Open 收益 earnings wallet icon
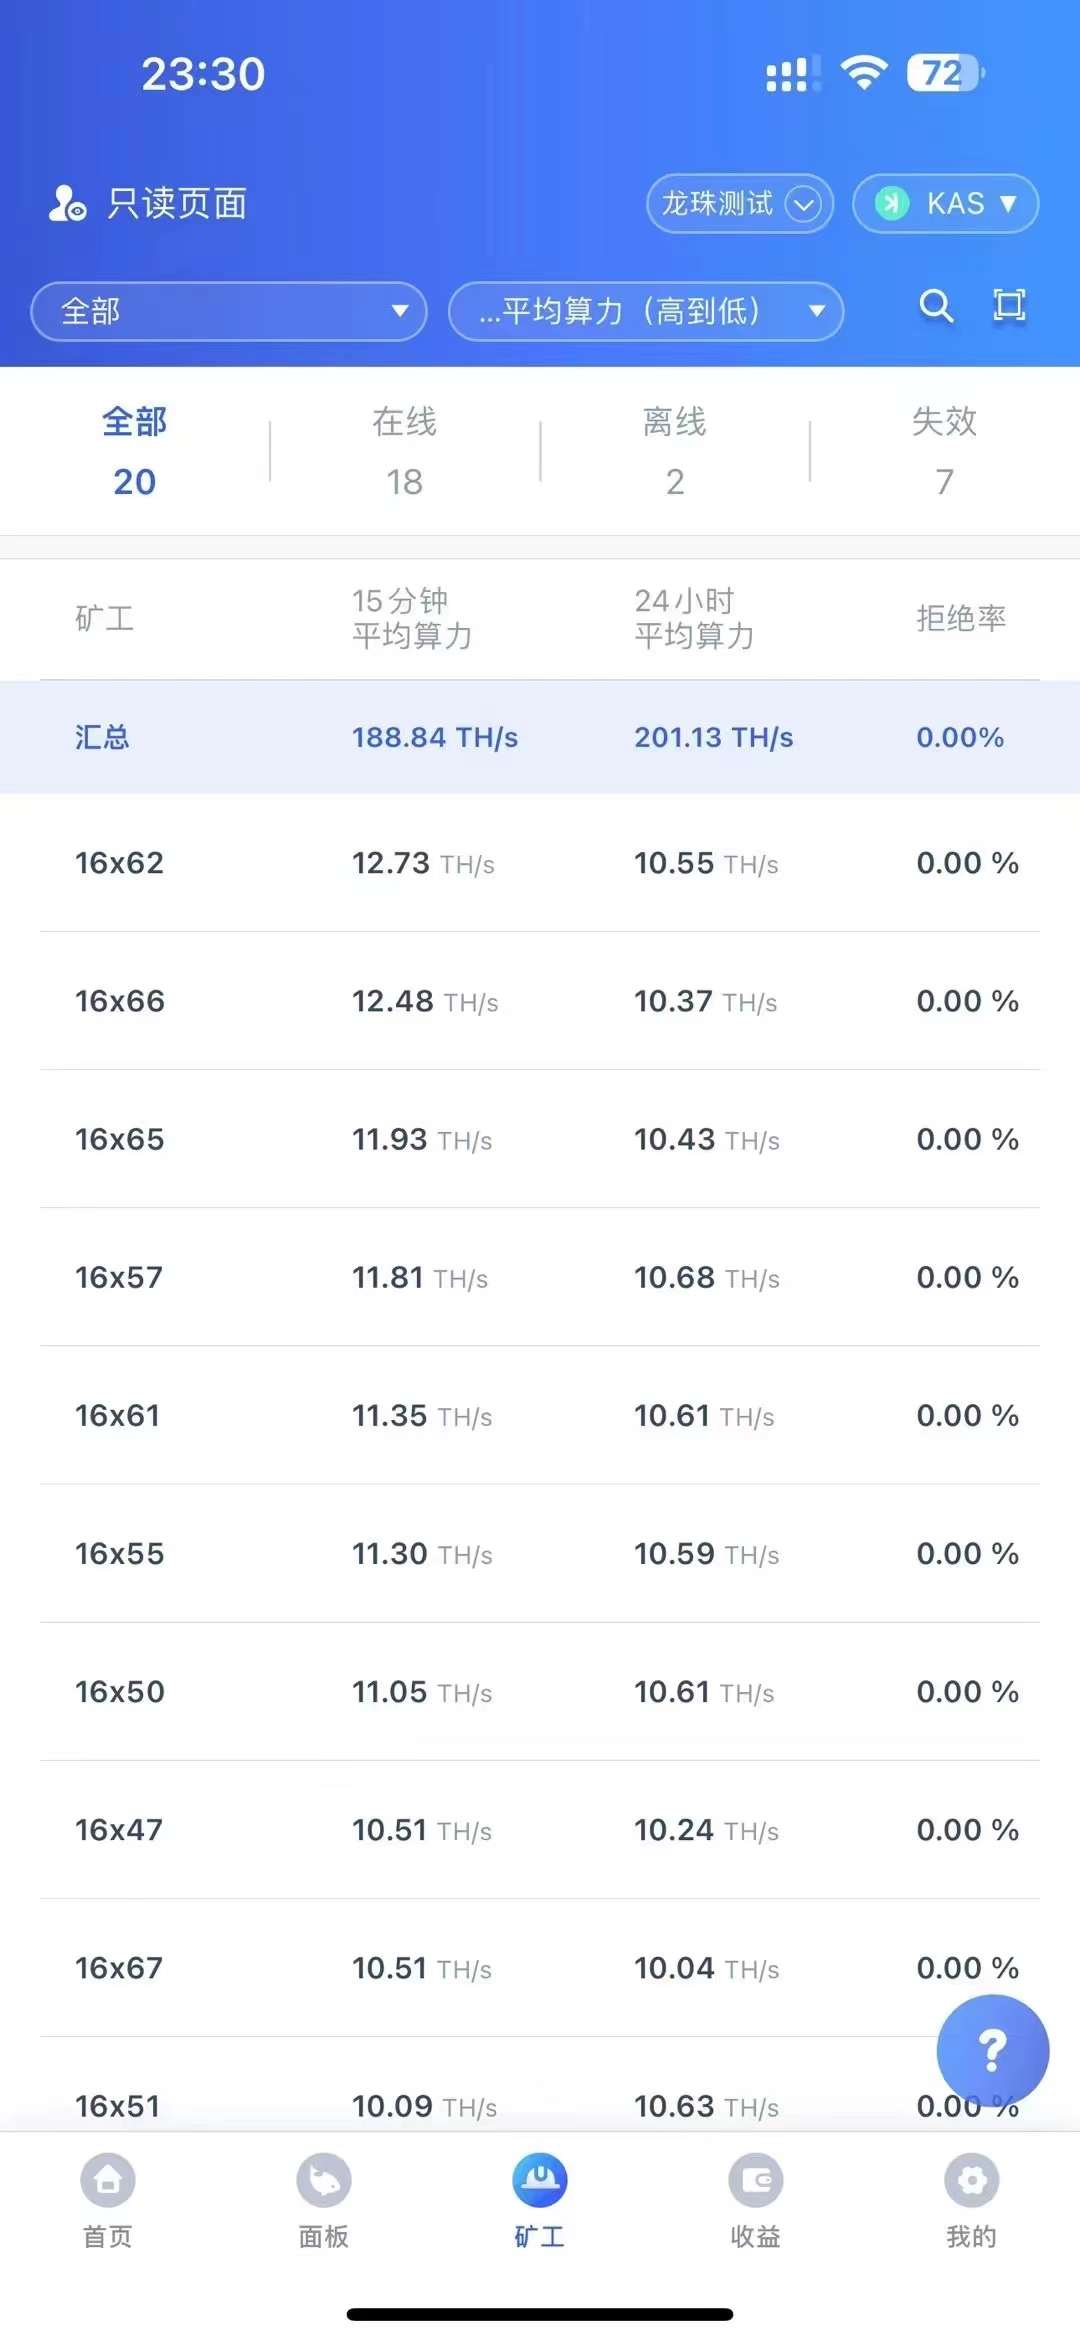This screenshot has width=1080, height=2341. (x=755, y=2180)
